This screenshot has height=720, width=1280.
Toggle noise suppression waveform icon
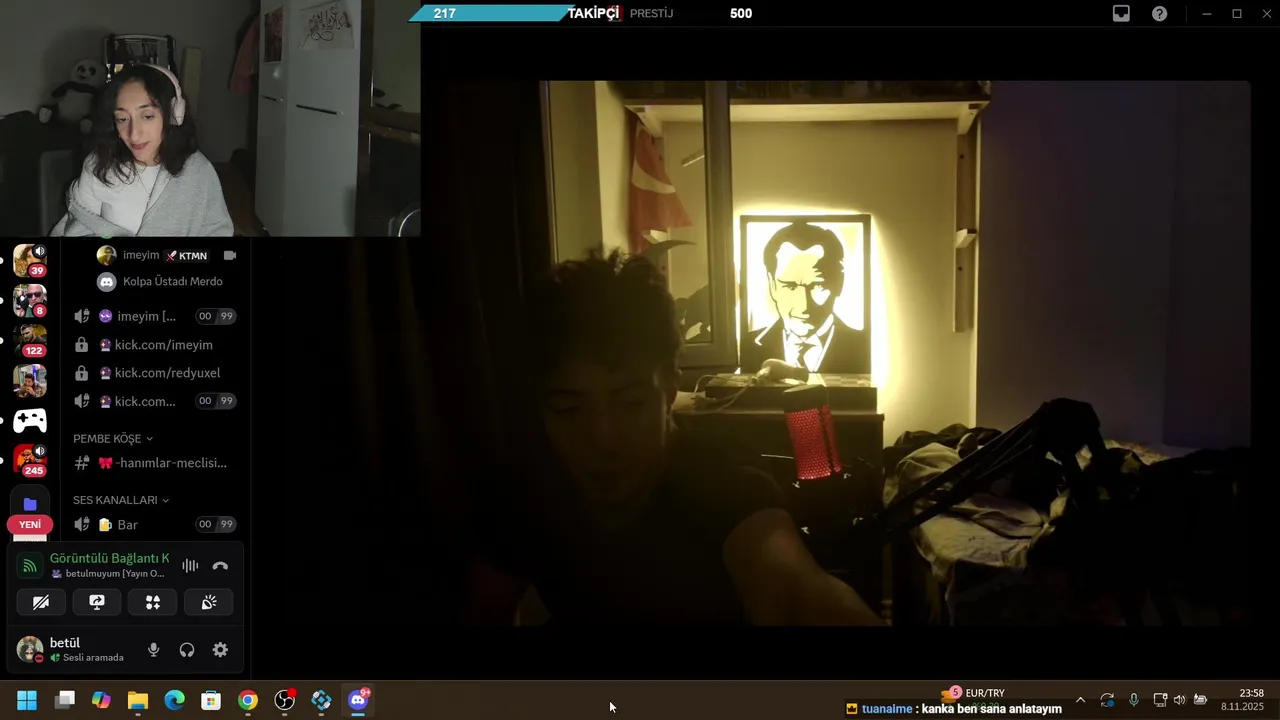coord(190,566)
